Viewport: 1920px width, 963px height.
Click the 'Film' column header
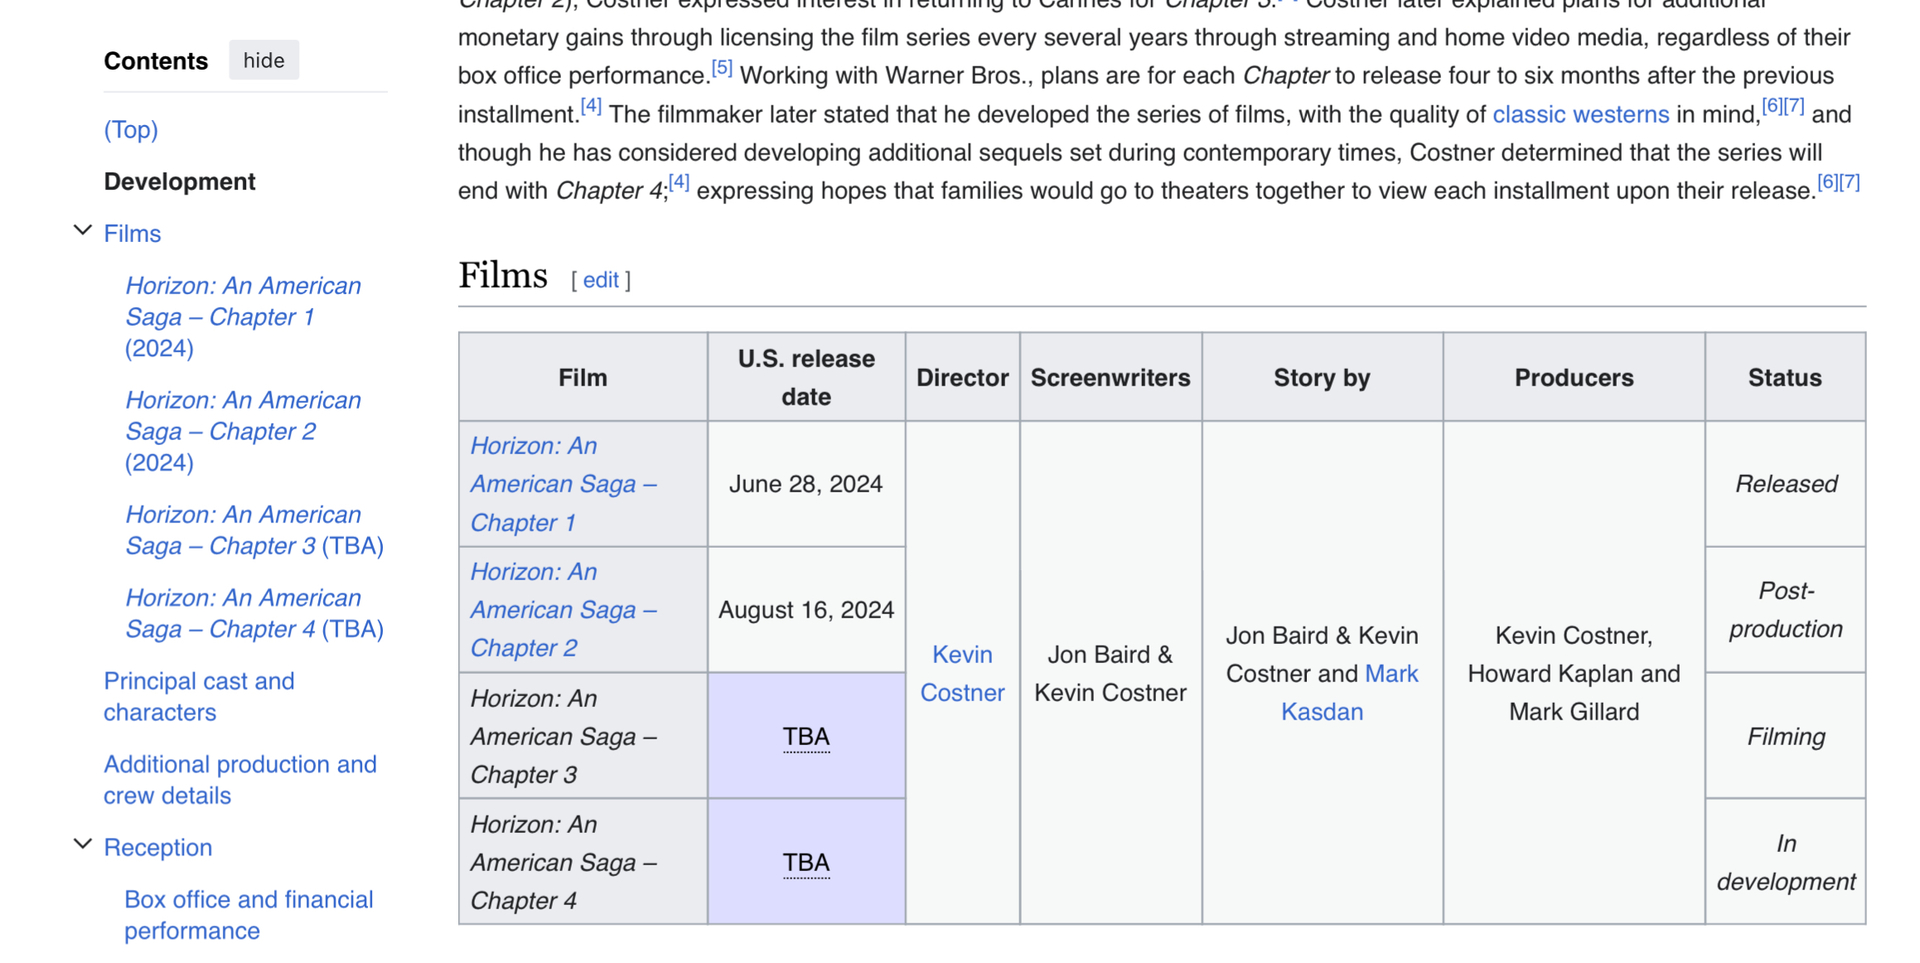coord(583,377)
